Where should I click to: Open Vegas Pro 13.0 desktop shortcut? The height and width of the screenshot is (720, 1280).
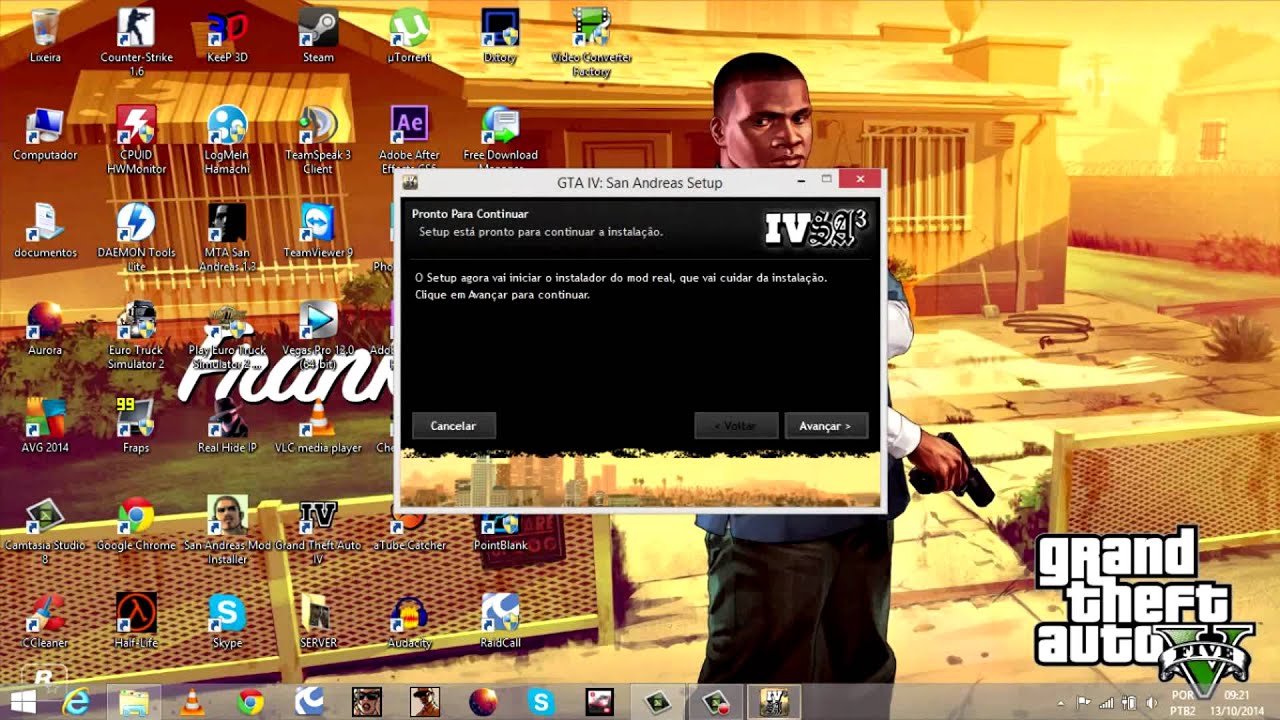318,335
